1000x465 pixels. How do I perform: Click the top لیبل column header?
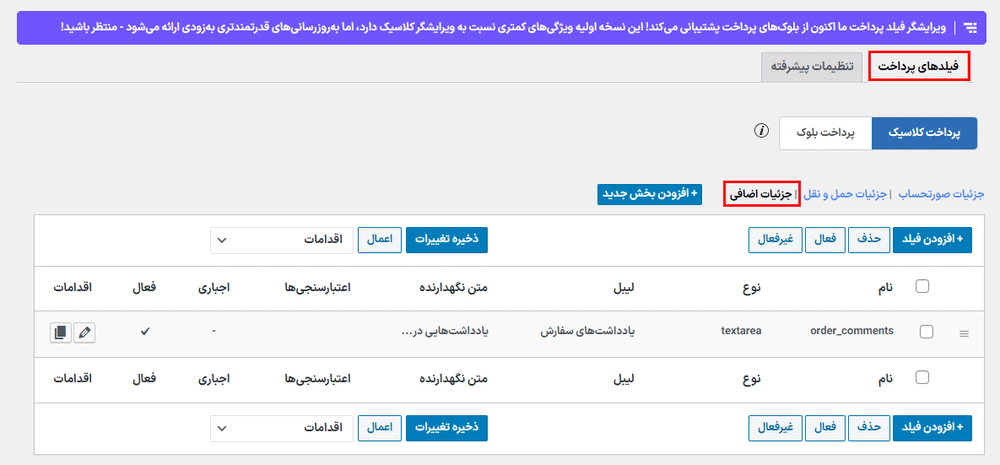coord(626,287)
